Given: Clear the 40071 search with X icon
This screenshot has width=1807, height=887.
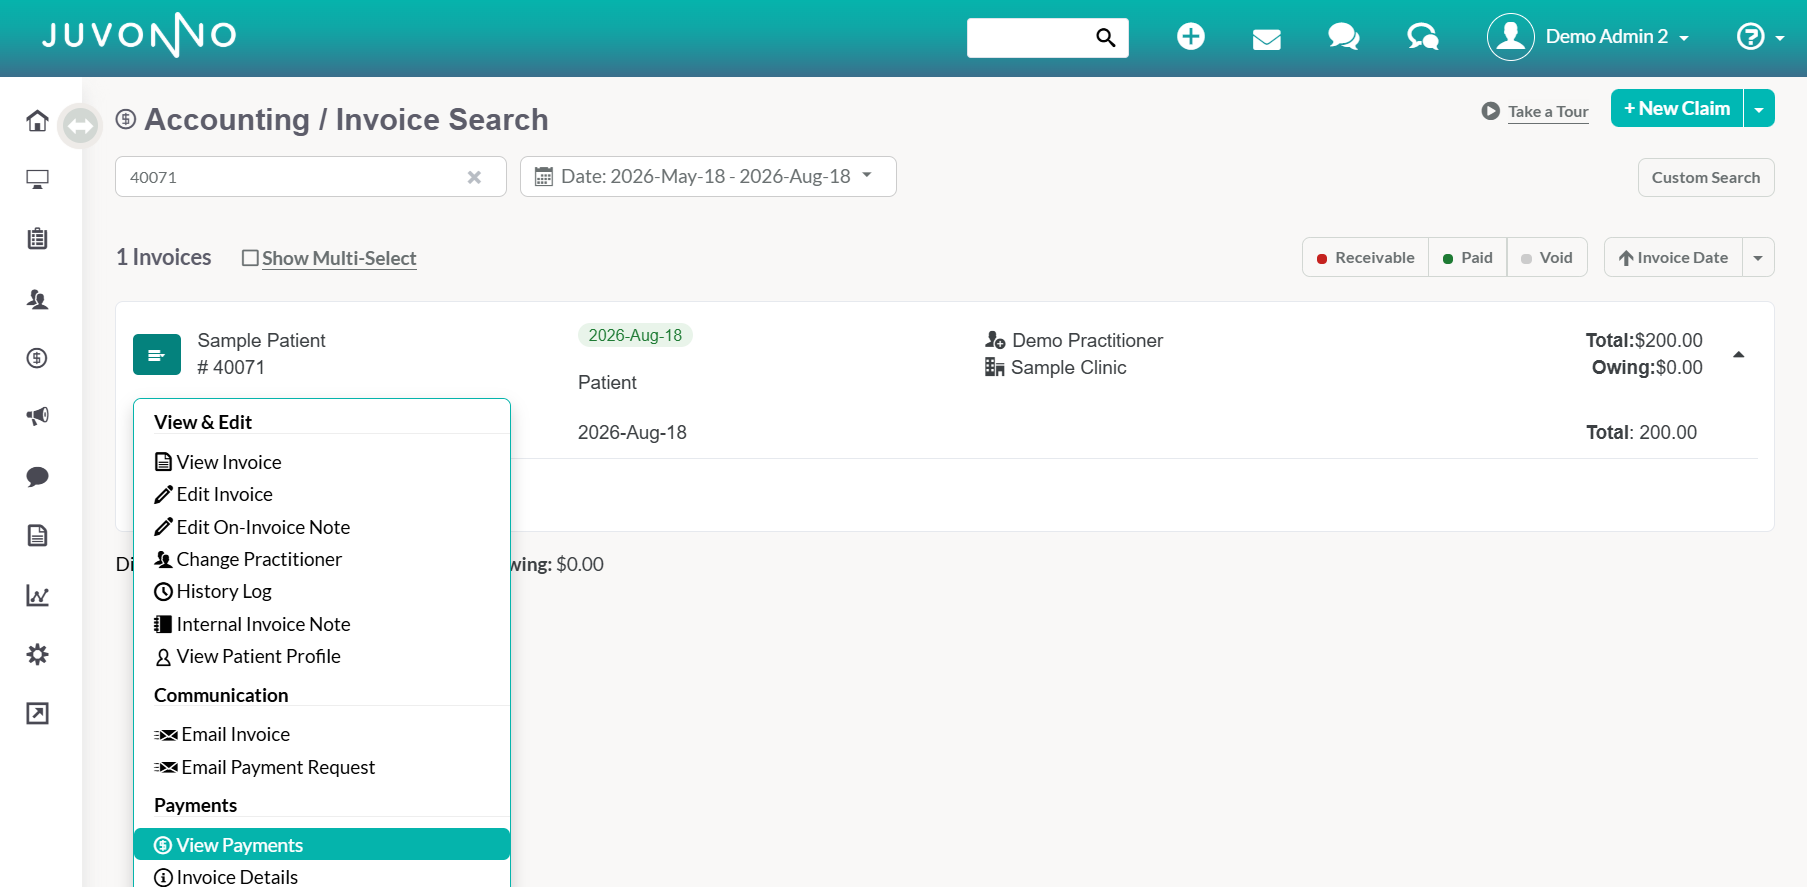Looking at the screenshot, I should pos(474,177).
